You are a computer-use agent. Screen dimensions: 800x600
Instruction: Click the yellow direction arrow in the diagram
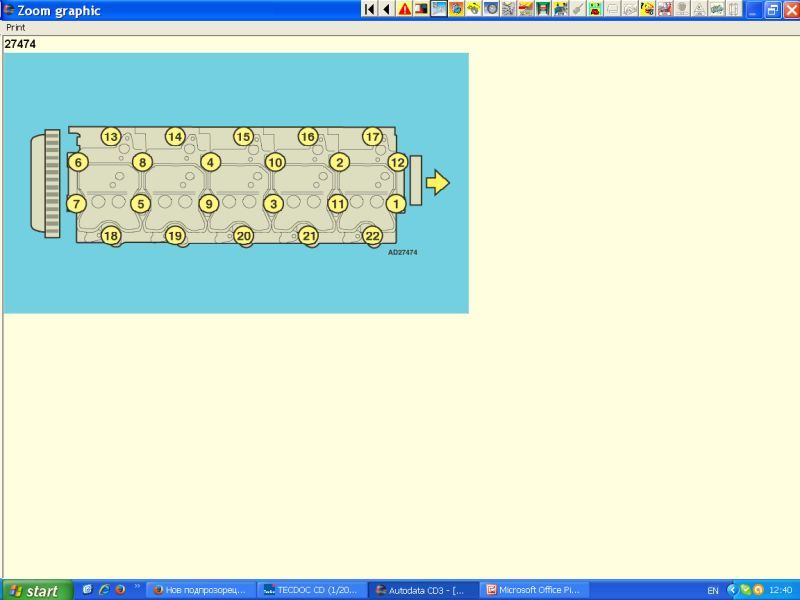(x=438, y=183)
